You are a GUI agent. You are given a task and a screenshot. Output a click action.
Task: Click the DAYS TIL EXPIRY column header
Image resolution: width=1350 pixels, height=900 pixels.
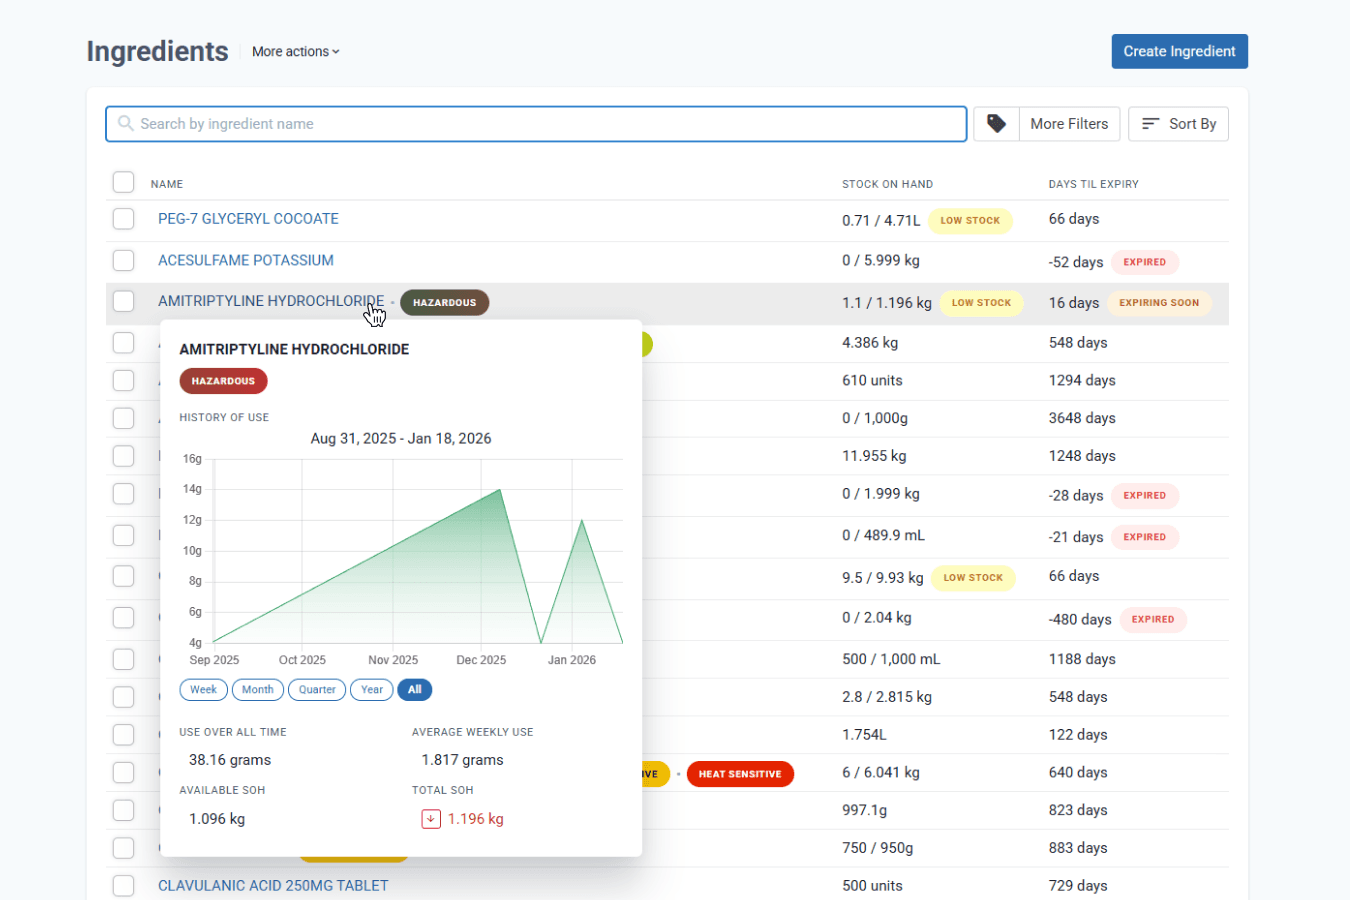1094,184
